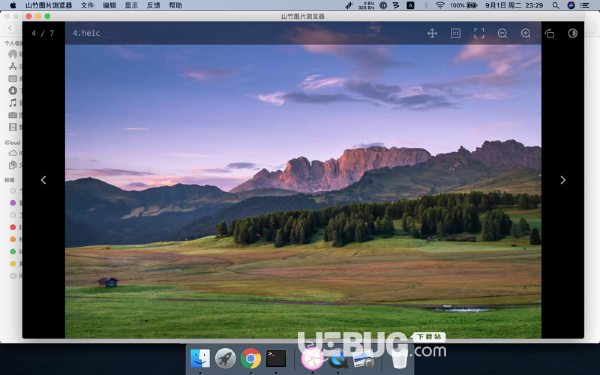The image size is (600, 375).
Task: Open the 显示 menu
Action: 131,5
